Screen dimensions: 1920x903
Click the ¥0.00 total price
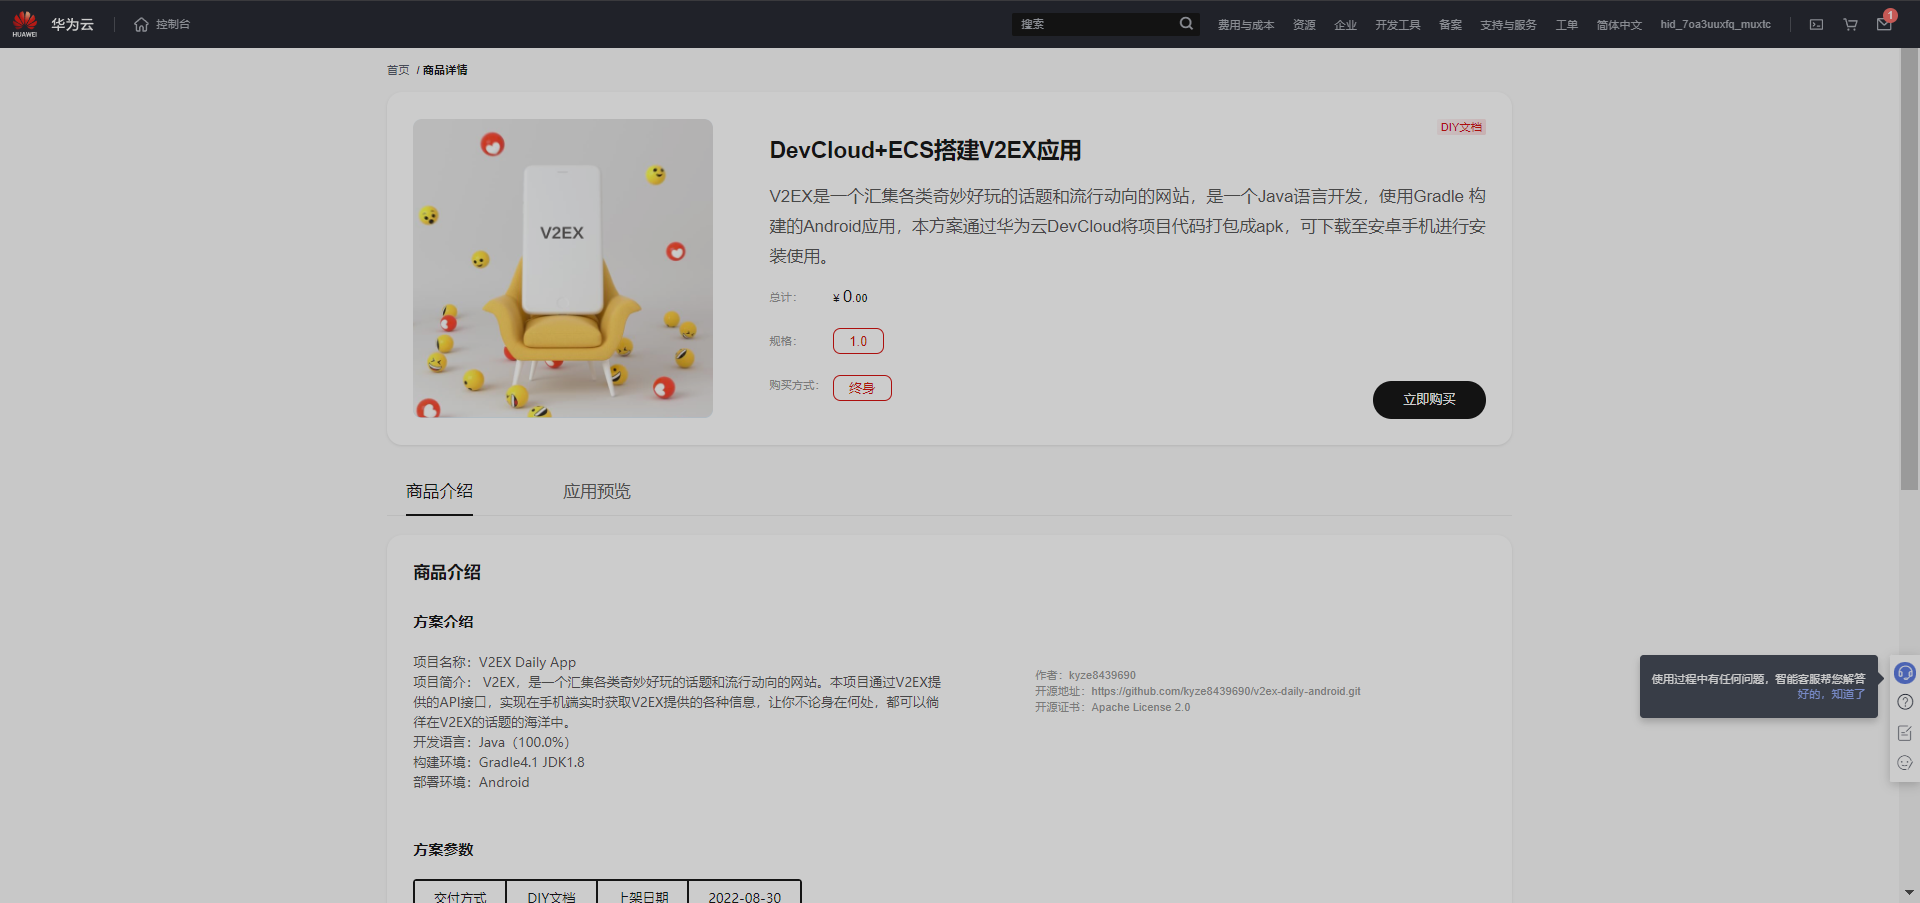pos(850,297)
